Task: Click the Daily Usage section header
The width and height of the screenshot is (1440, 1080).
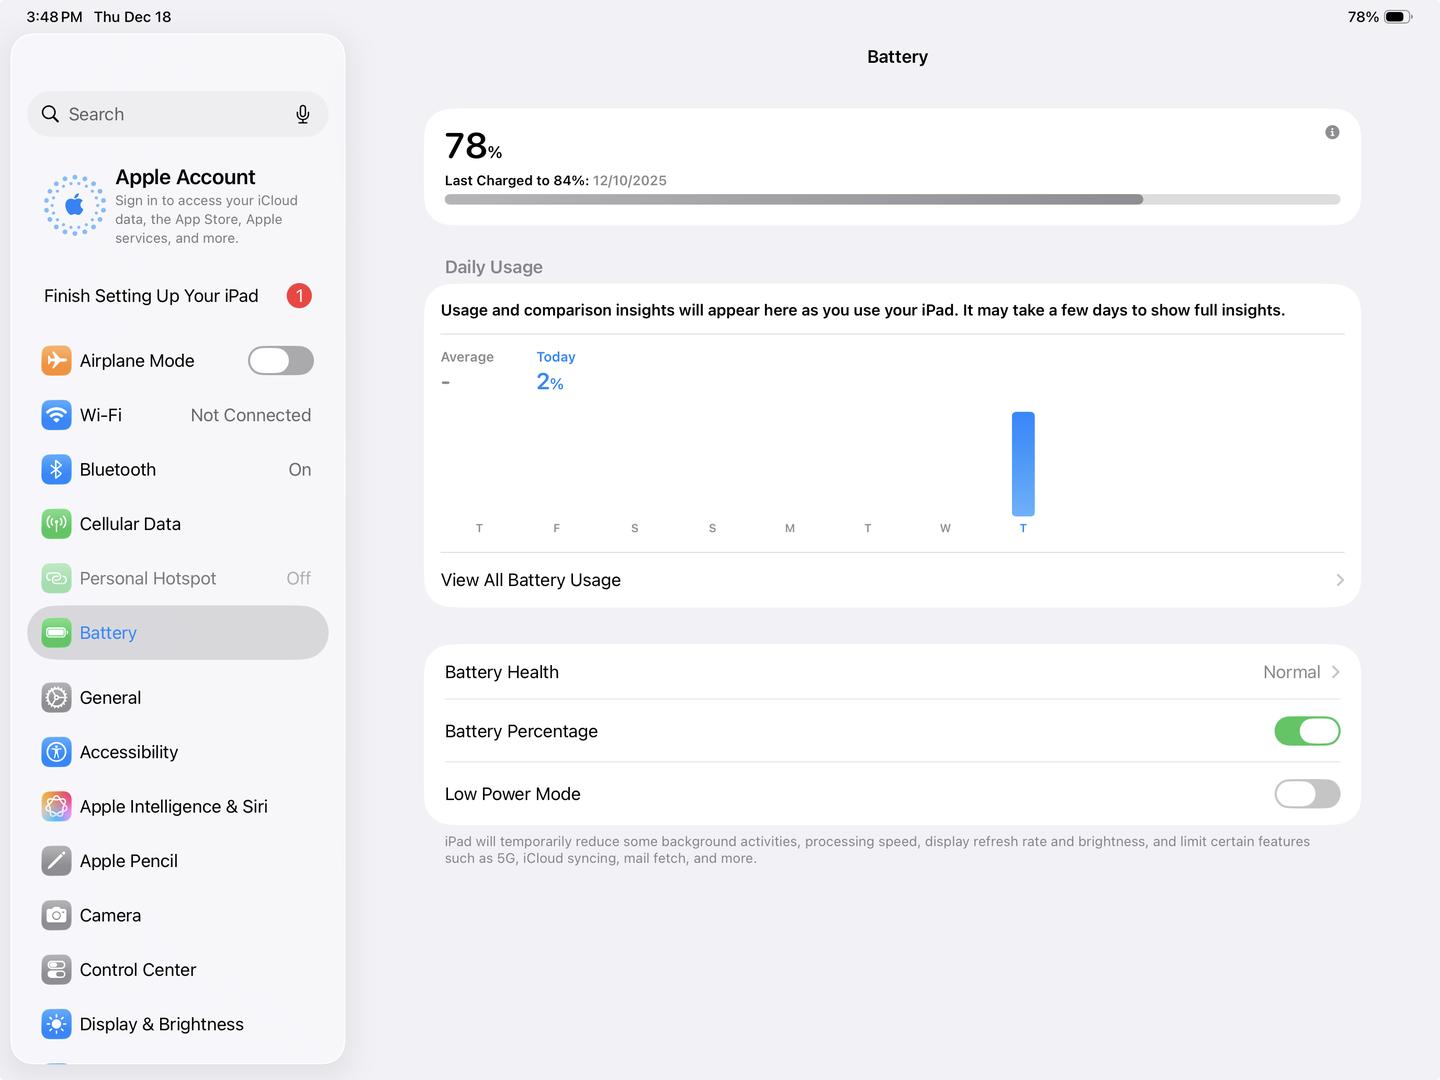Action: (x=494, y=267)
